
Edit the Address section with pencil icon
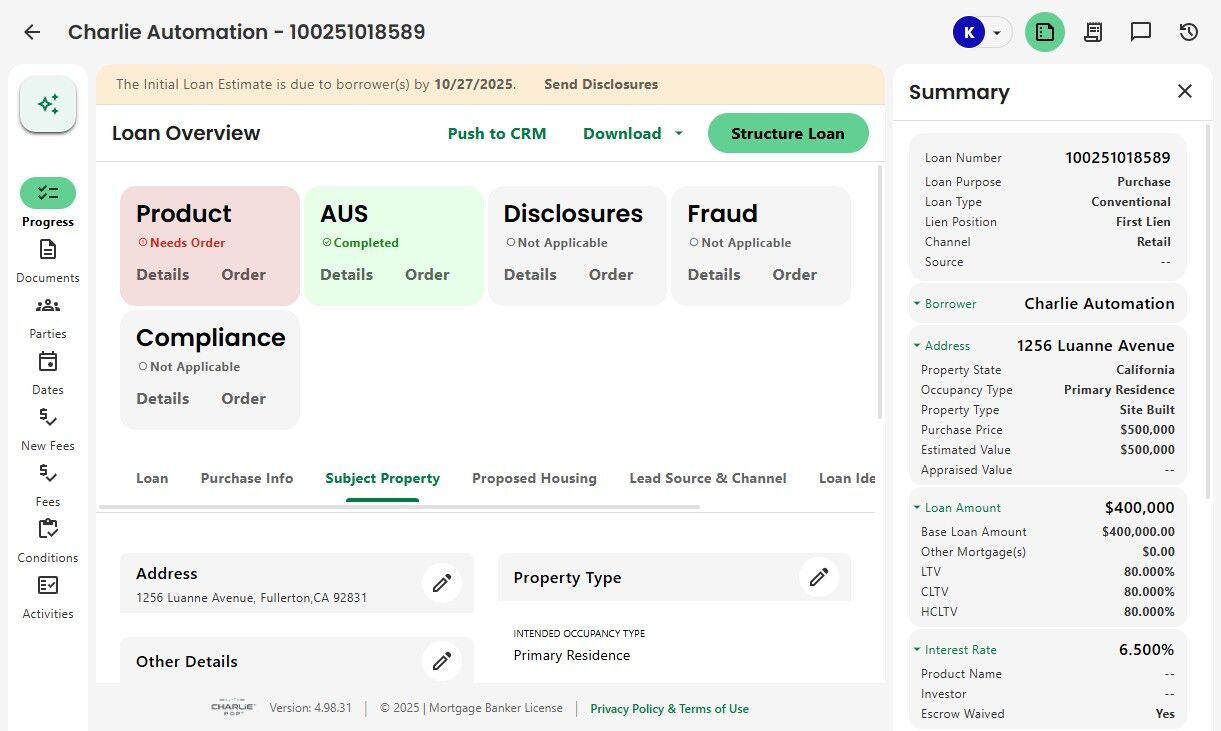tap(441, 582)
